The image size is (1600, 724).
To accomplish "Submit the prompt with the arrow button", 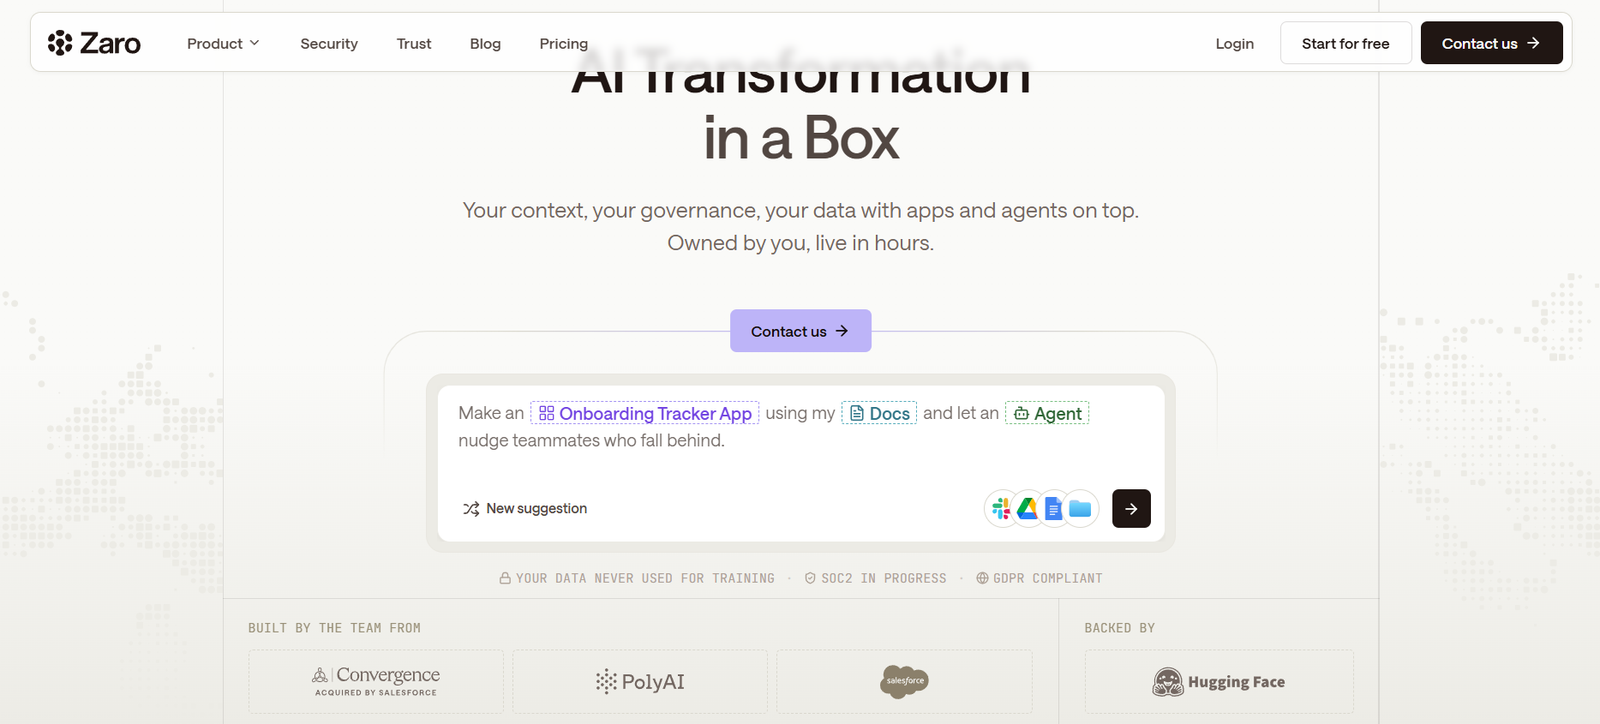I will tap(1131, 509).
